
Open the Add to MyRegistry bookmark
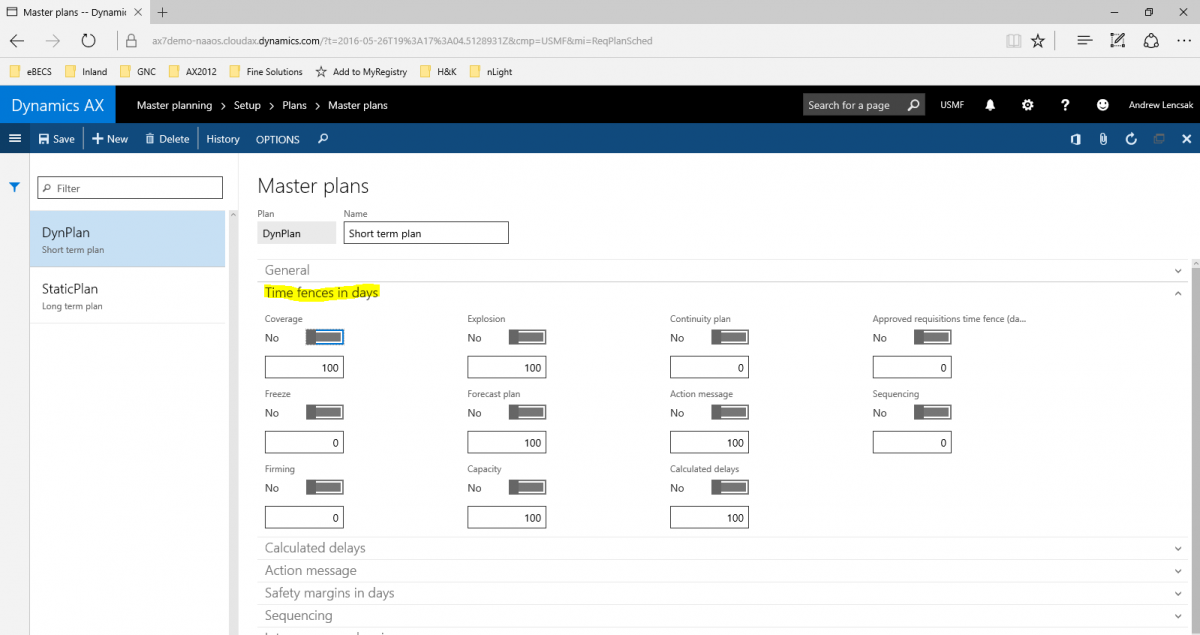click(361, 71)
